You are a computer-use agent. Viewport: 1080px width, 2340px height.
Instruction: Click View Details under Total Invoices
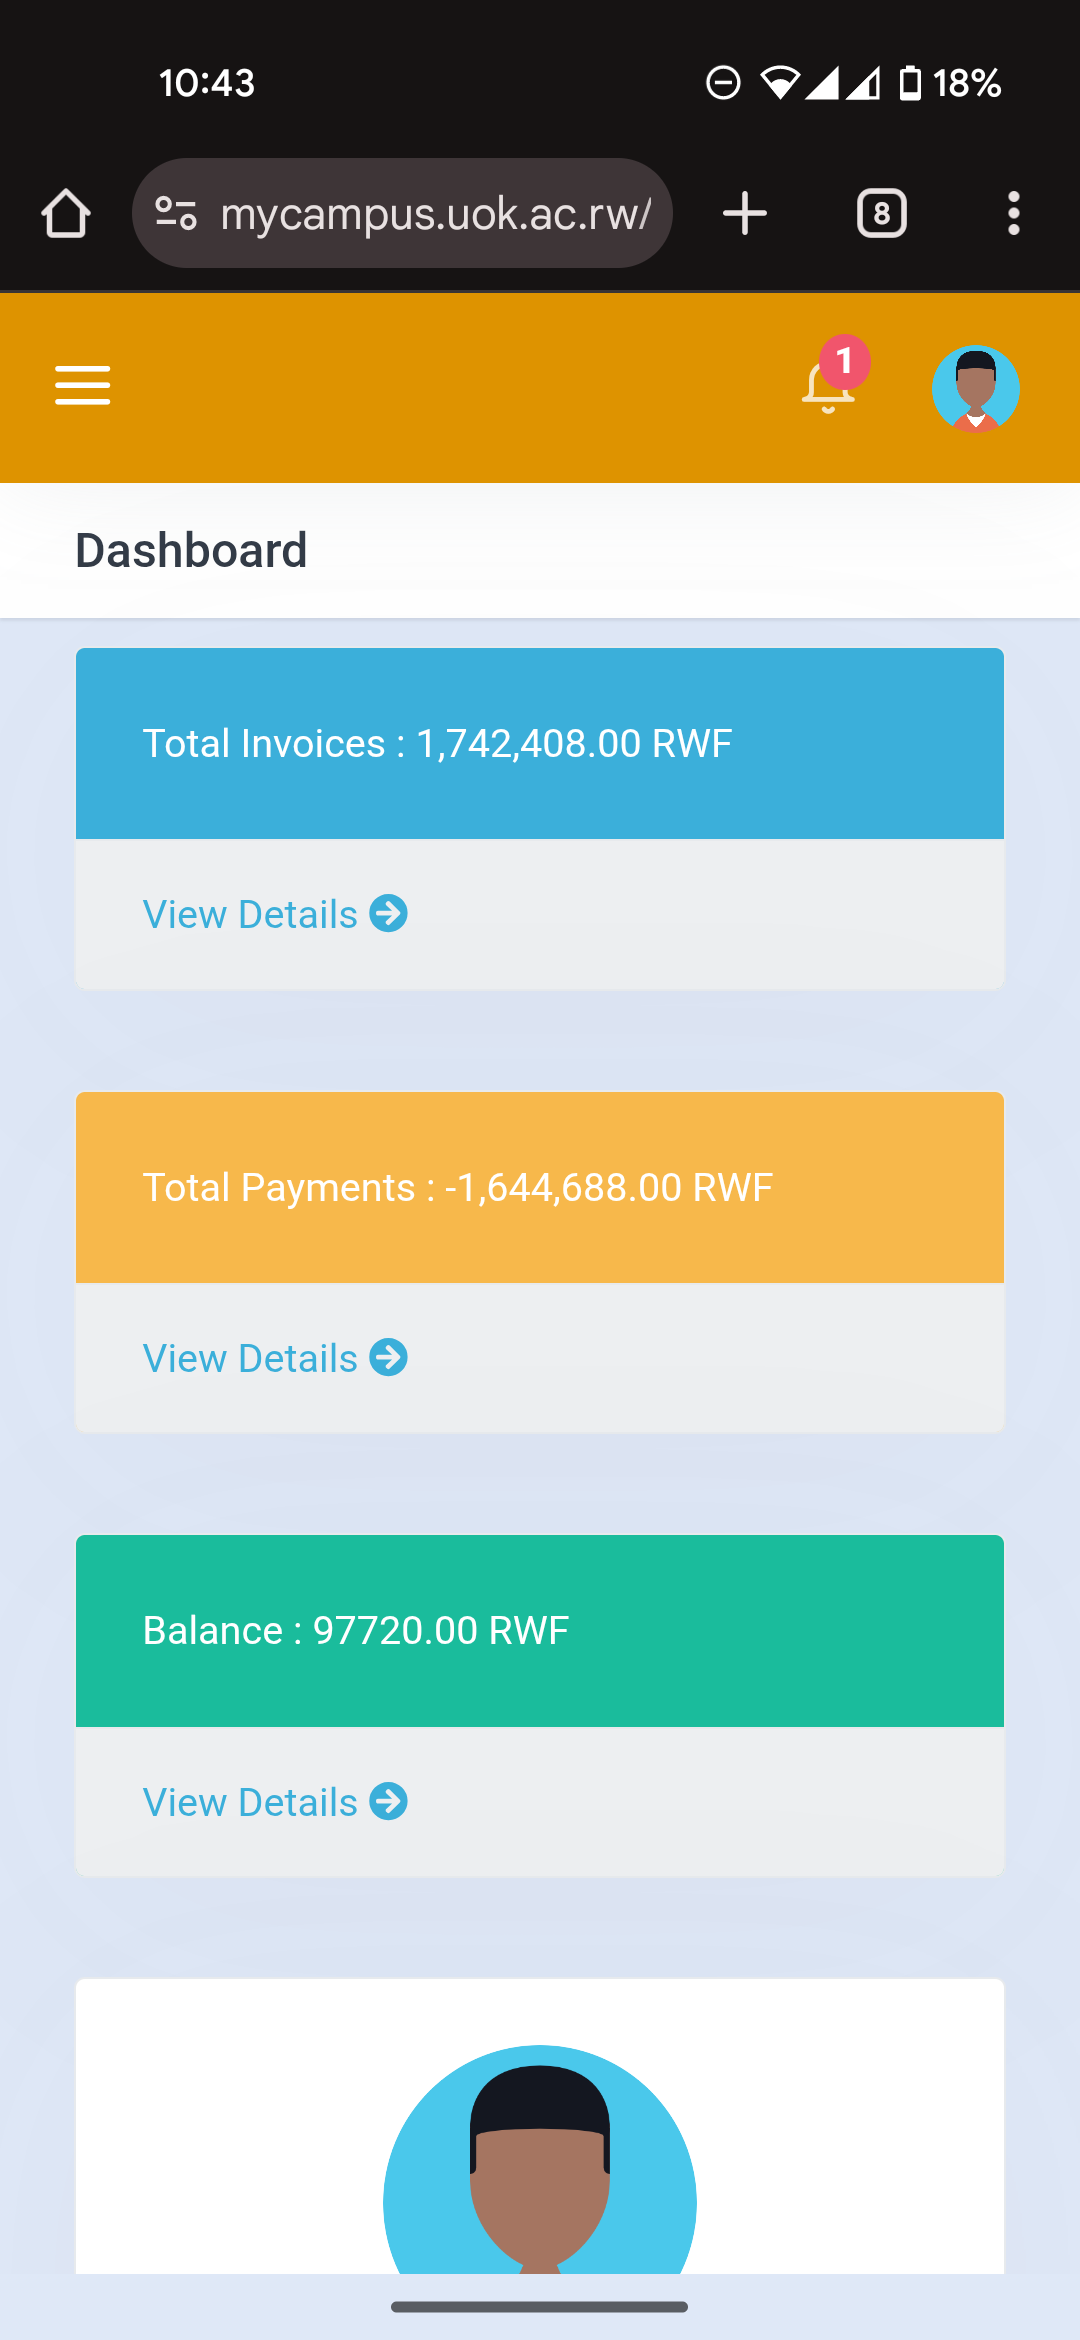point(250,914)
